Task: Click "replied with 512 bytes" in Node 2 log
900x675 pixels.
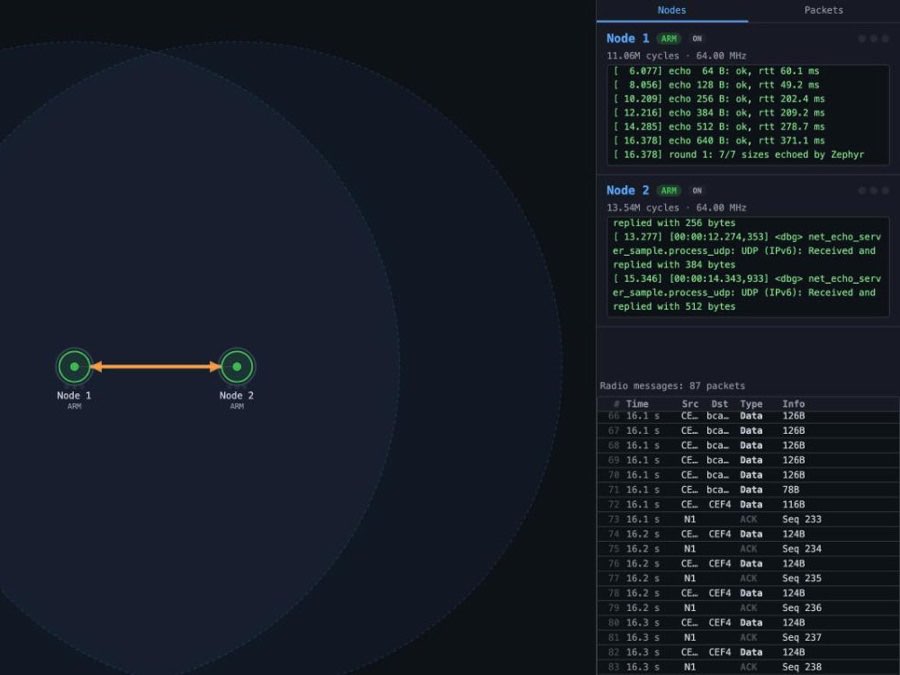Action: click(674, 307)
